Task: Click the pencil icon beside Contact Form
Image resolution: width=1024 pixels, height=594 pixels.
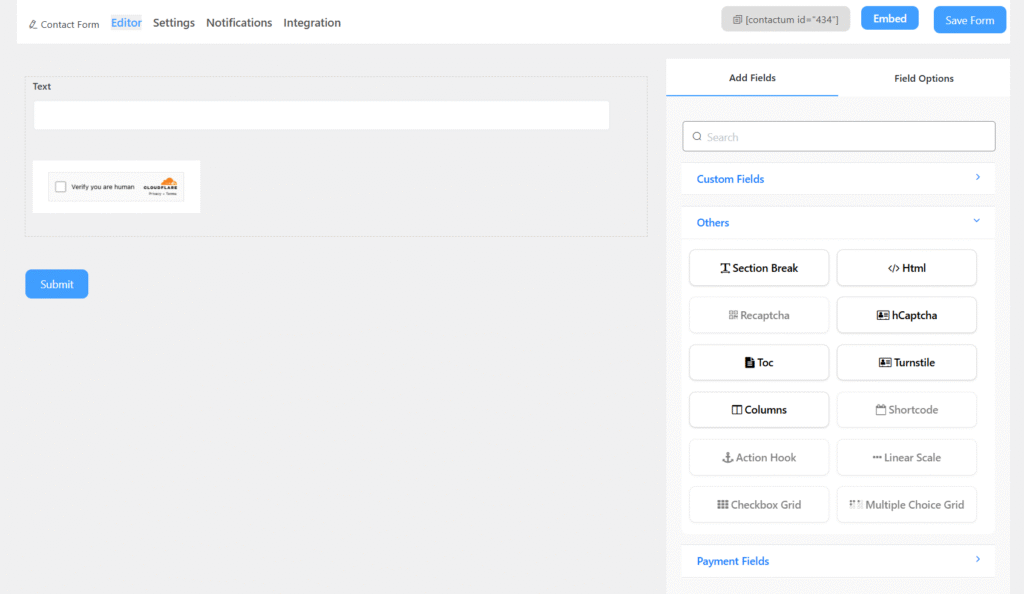Action: pos(33,24)
